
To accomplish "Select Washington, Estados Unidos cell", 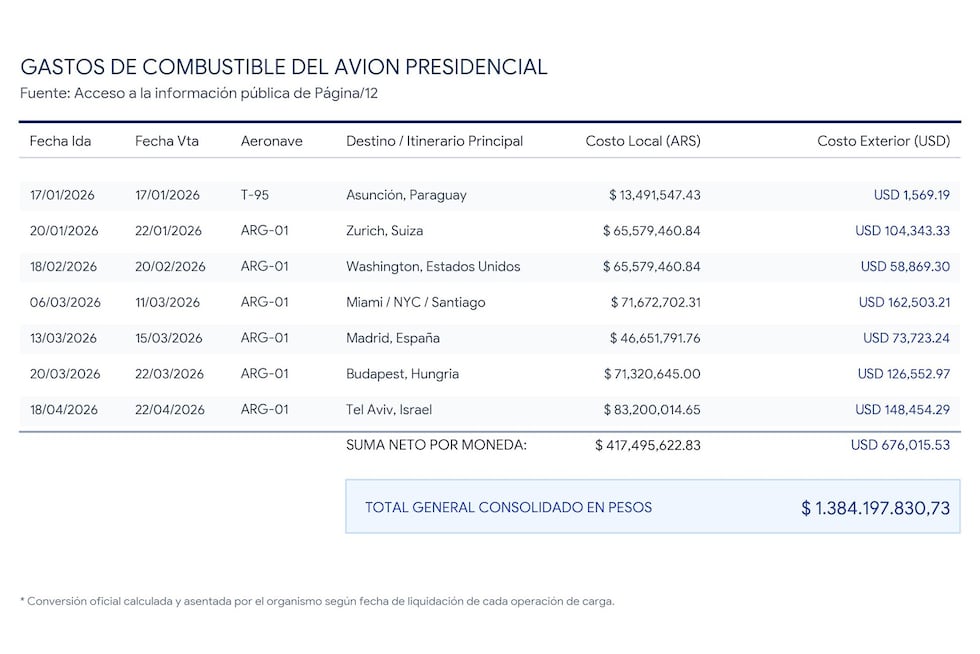I will coord(433,266).
